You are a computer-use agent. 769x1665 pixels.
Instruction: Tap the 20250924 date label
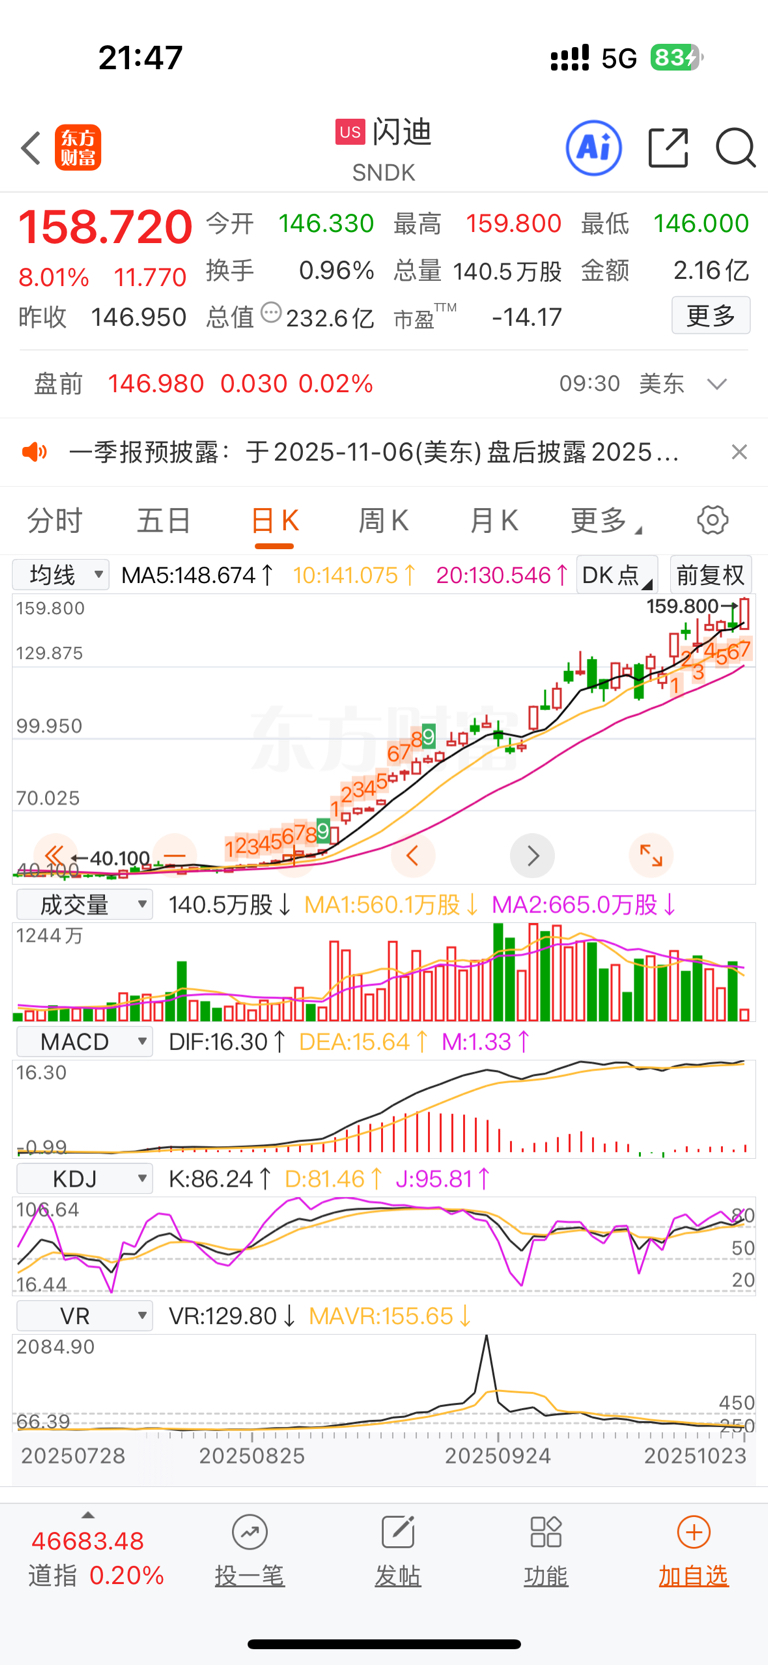tap(497, 1455)
